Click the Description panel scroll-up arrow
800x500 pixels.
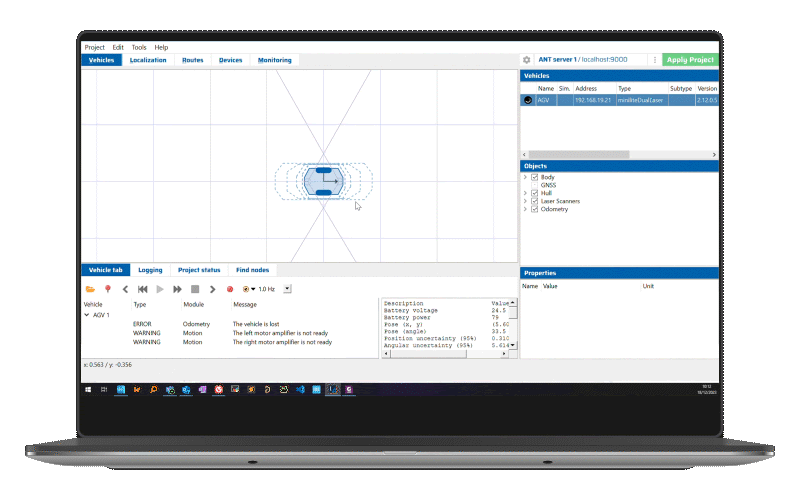pos(513,303)
